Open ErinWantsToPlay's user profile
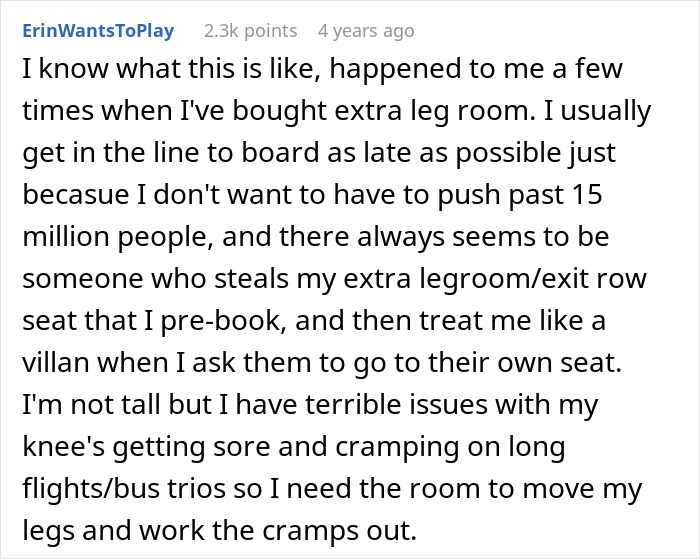 (98, 30)
